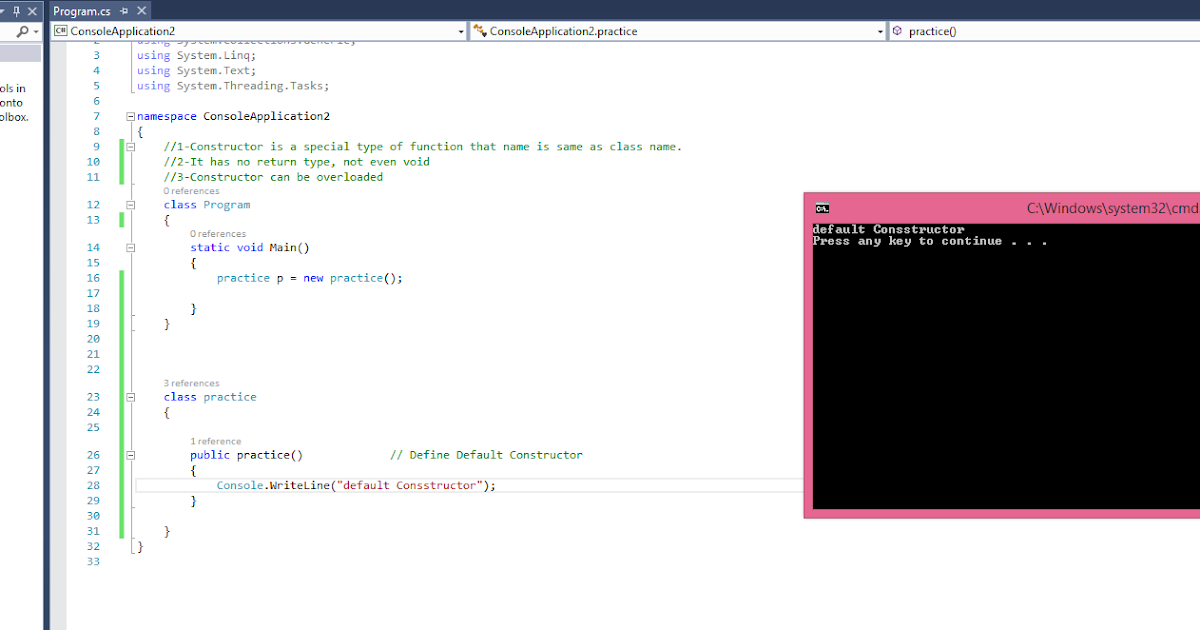Click the cmd icon in the console window title bar

pos(822,208)
